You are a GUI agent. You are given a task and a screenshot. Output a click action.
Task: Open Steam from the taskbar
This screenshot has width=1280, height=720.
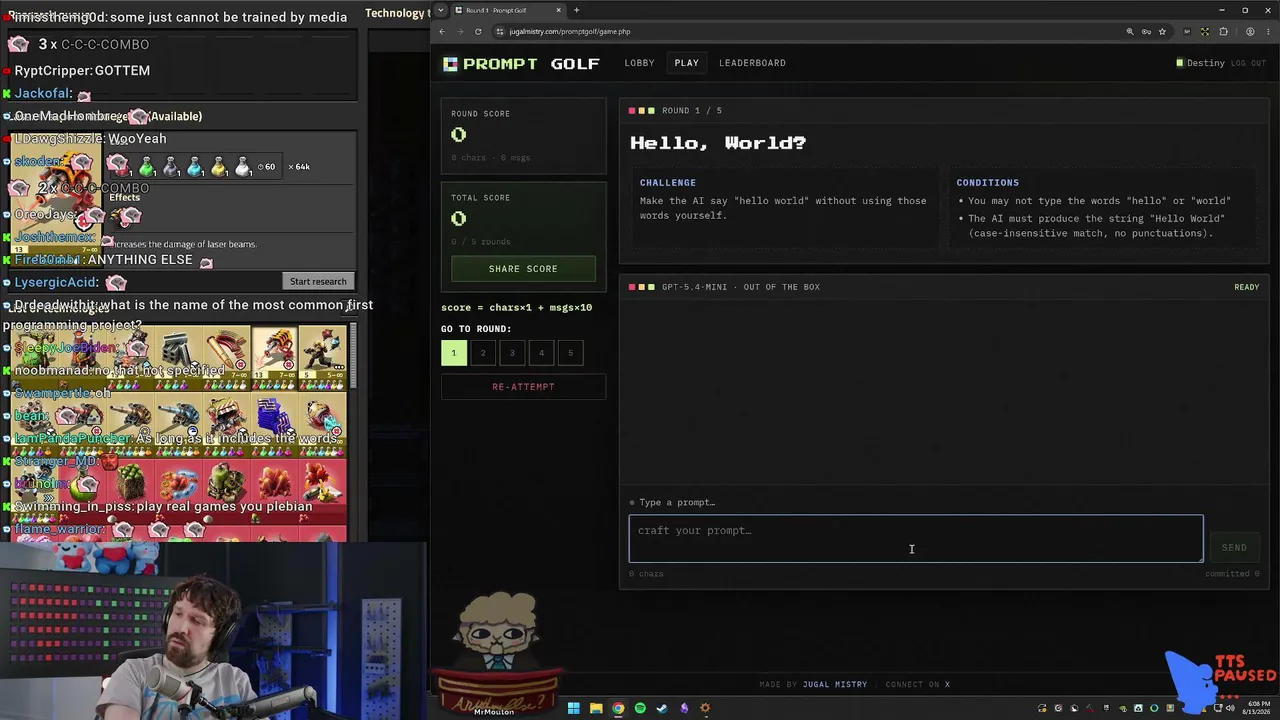click(x=662, y=709)
